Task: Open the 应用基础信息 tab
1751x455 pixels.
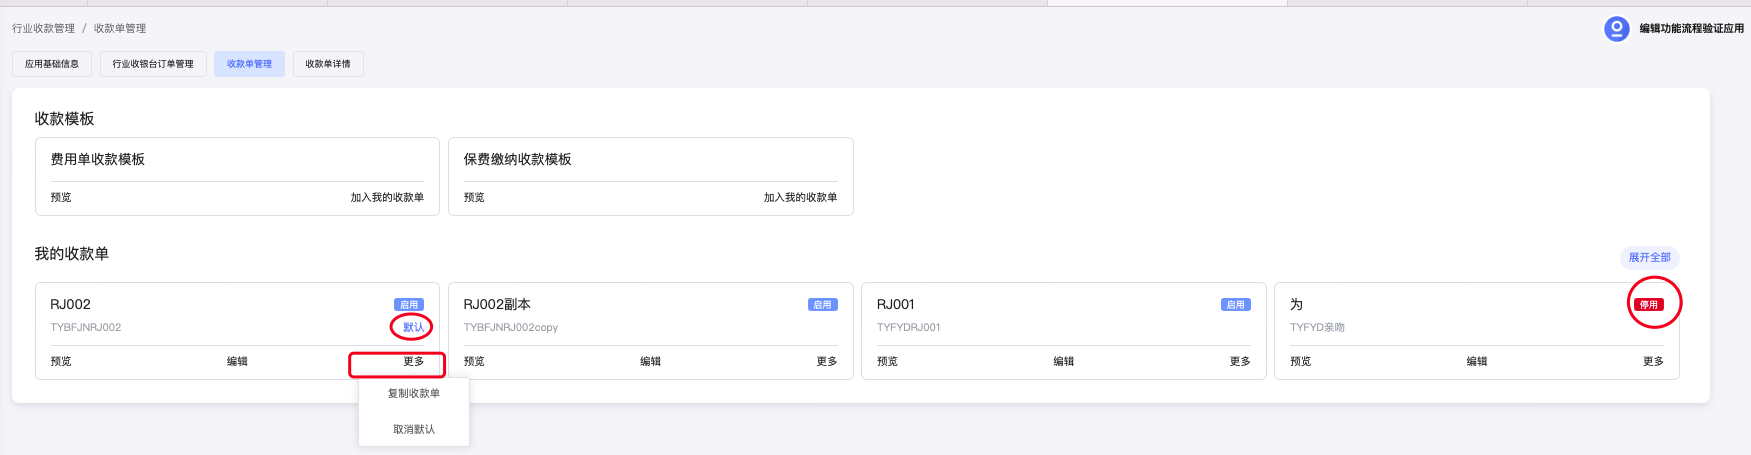Action: (52, 64)
